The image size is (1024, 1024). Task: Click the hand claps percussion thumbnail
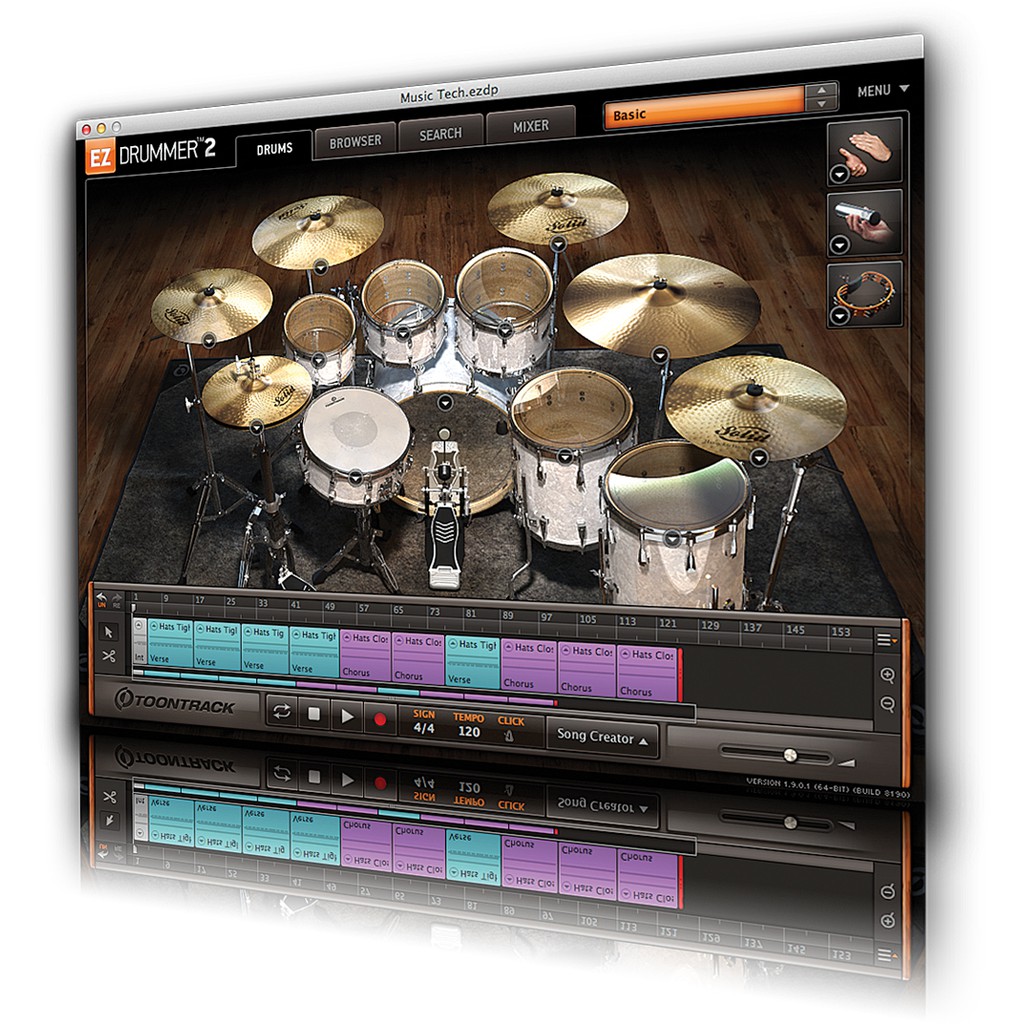[865, 152]
